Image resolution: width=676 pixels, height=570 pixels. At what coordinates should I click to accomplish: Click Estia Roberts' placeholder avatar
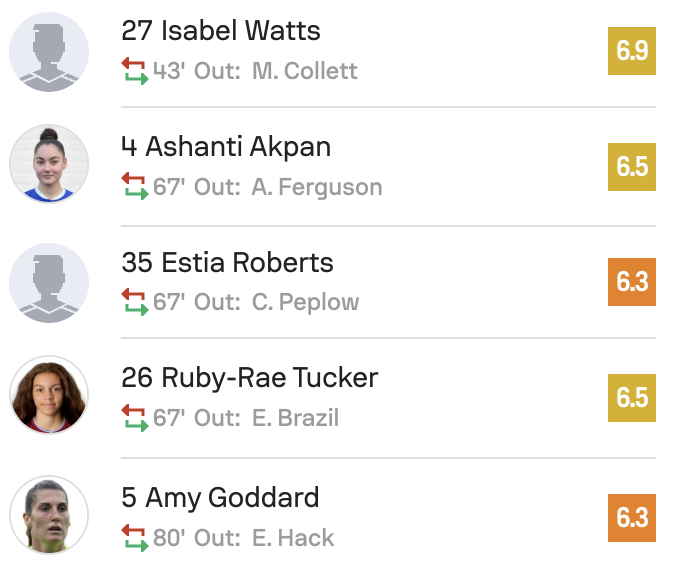pos(49,282)
